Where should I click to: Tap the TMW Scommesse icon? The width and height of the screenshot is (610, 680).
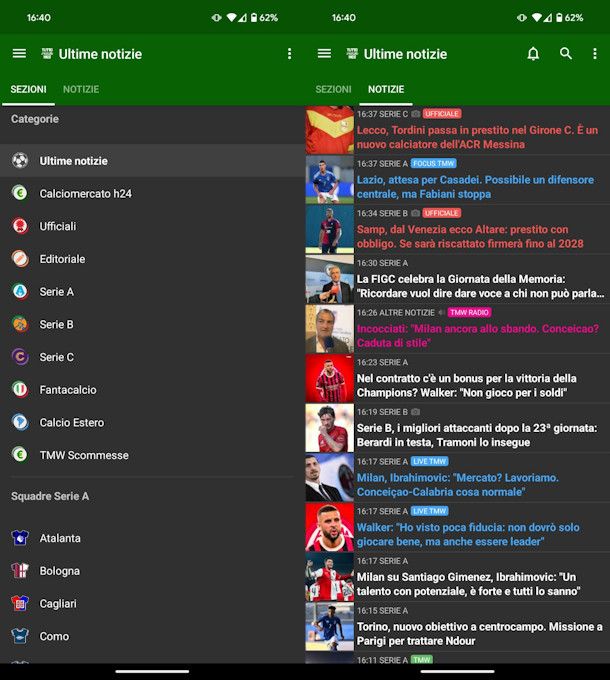click(x=20, y=455)
